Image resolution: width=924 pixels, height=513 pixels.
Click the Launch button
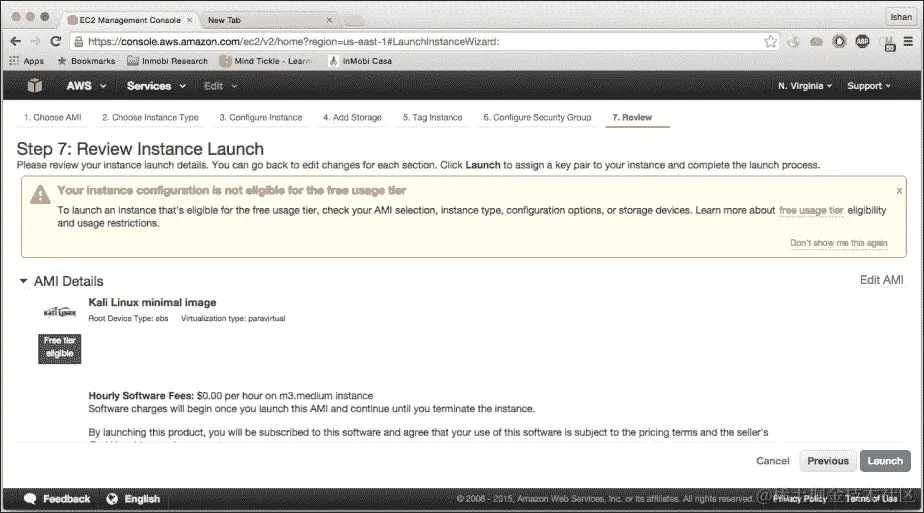(x=885, y=461)
